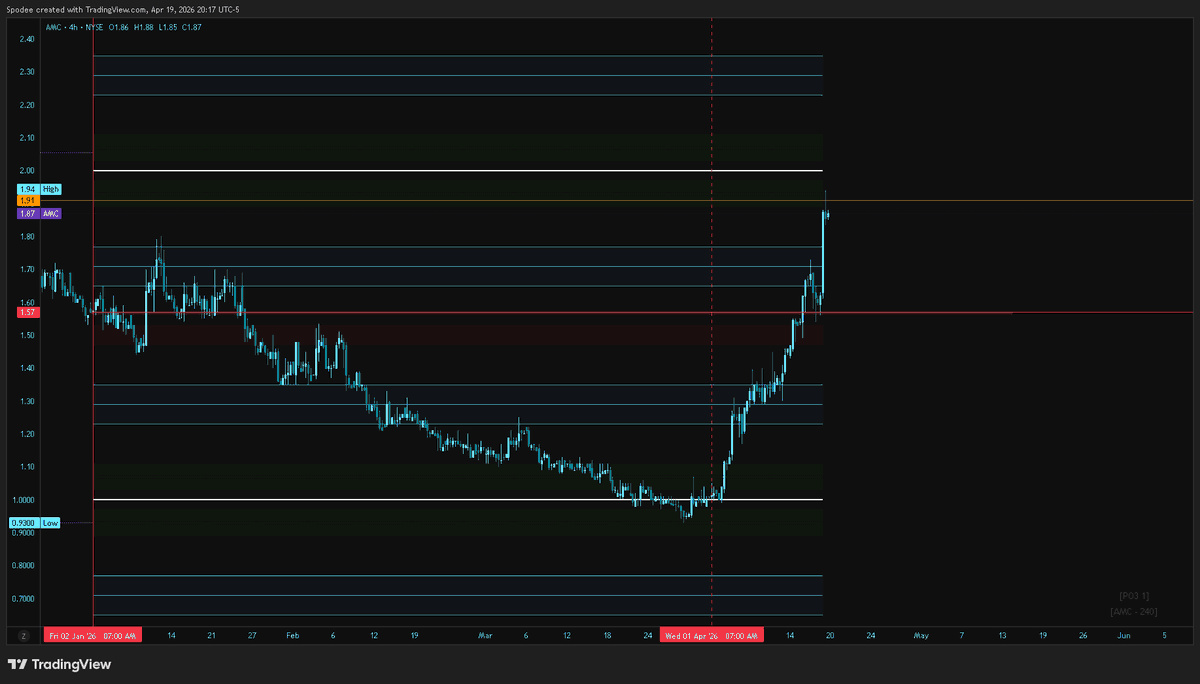Click the 1.10 price scale label
The height and width of the screenshot is (684, 1200).
[27, 467]
